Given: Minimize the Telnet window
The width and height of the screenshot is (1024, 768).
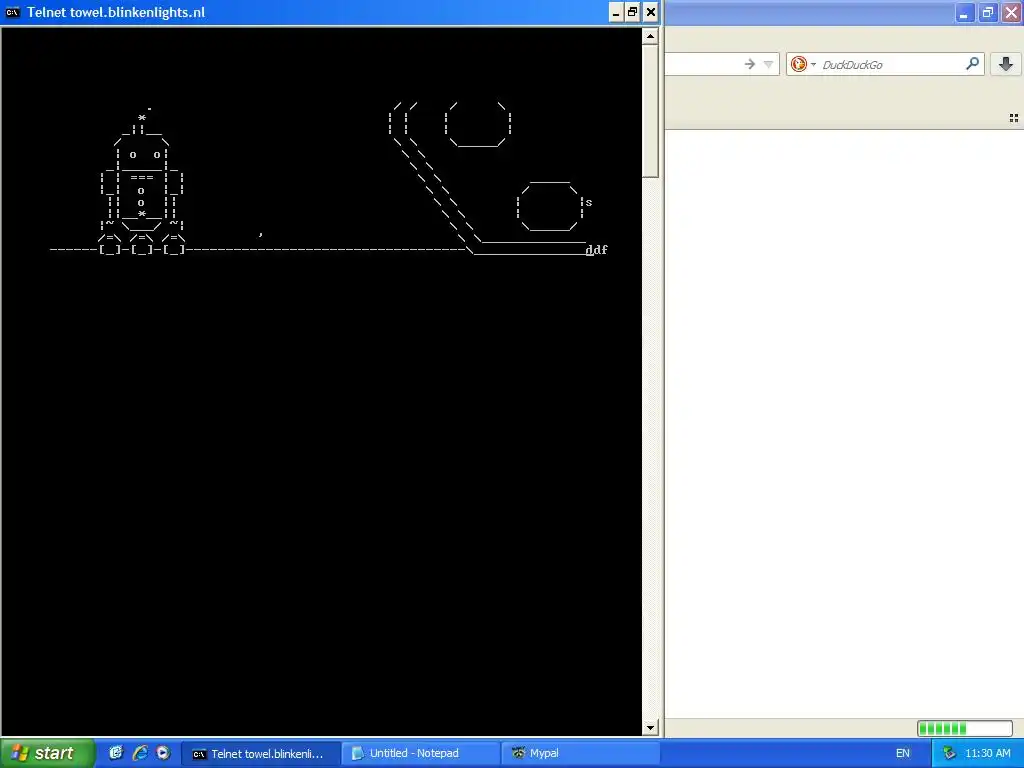Looking at the screenshot, I should click(616, 12).
